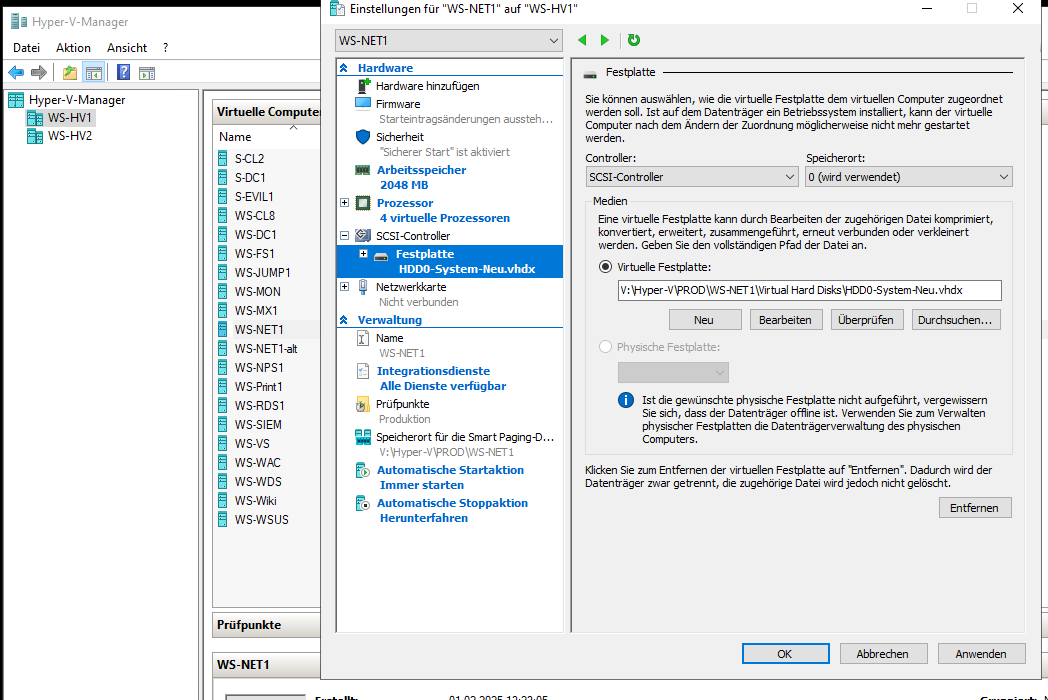
Task: Select WS-SIEM in the VM list
Action: click(x=258, y=425)
